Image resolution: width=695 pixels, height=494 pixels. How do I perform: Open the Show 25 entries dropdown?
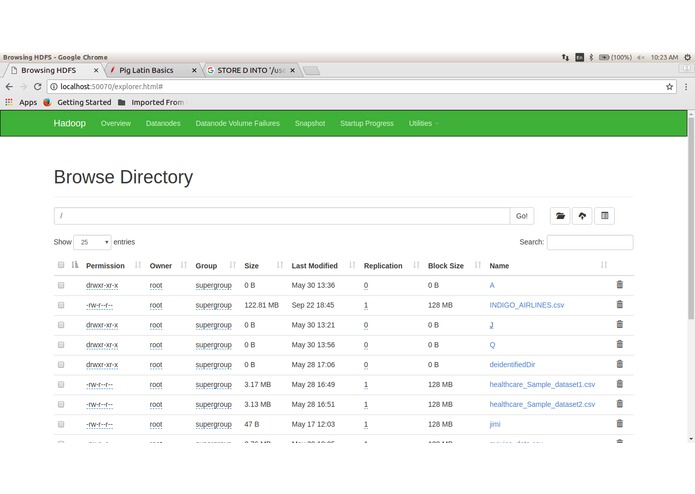click(x=92, y=242)
